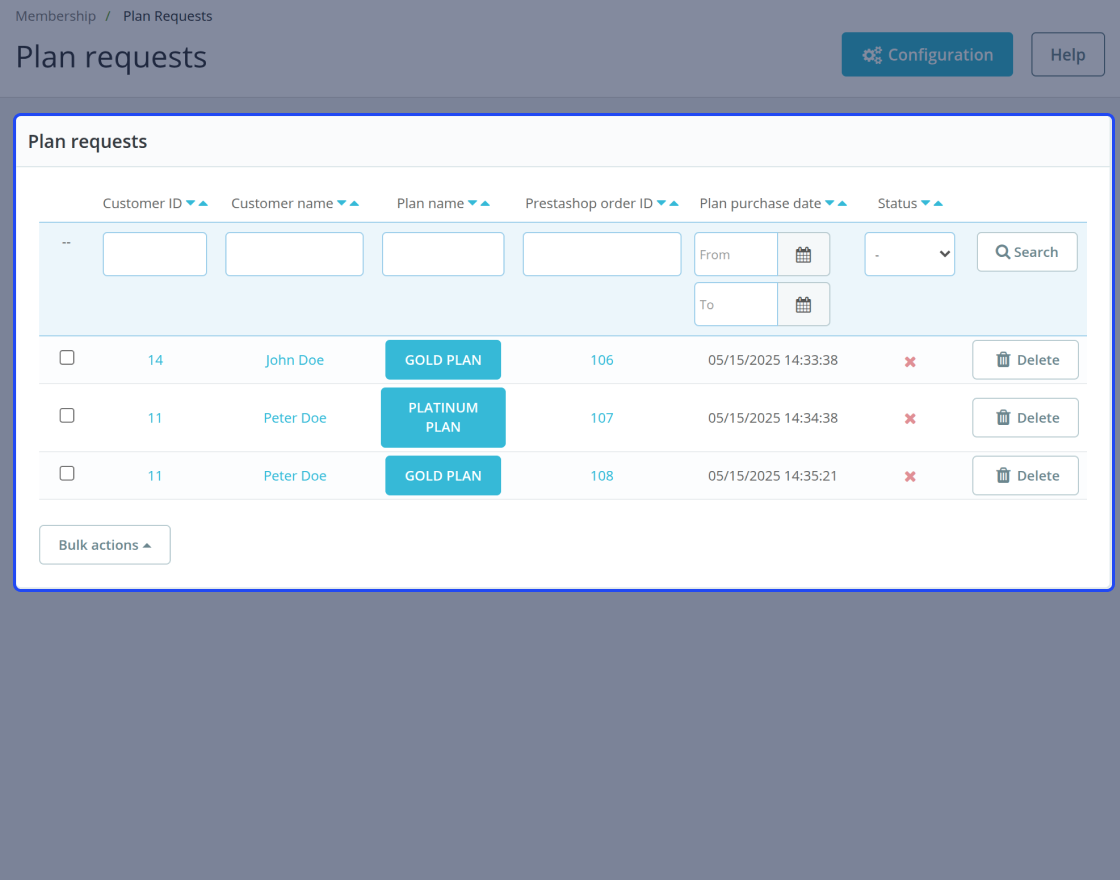
Task: Open order 106 link
Action: point(602,360)
